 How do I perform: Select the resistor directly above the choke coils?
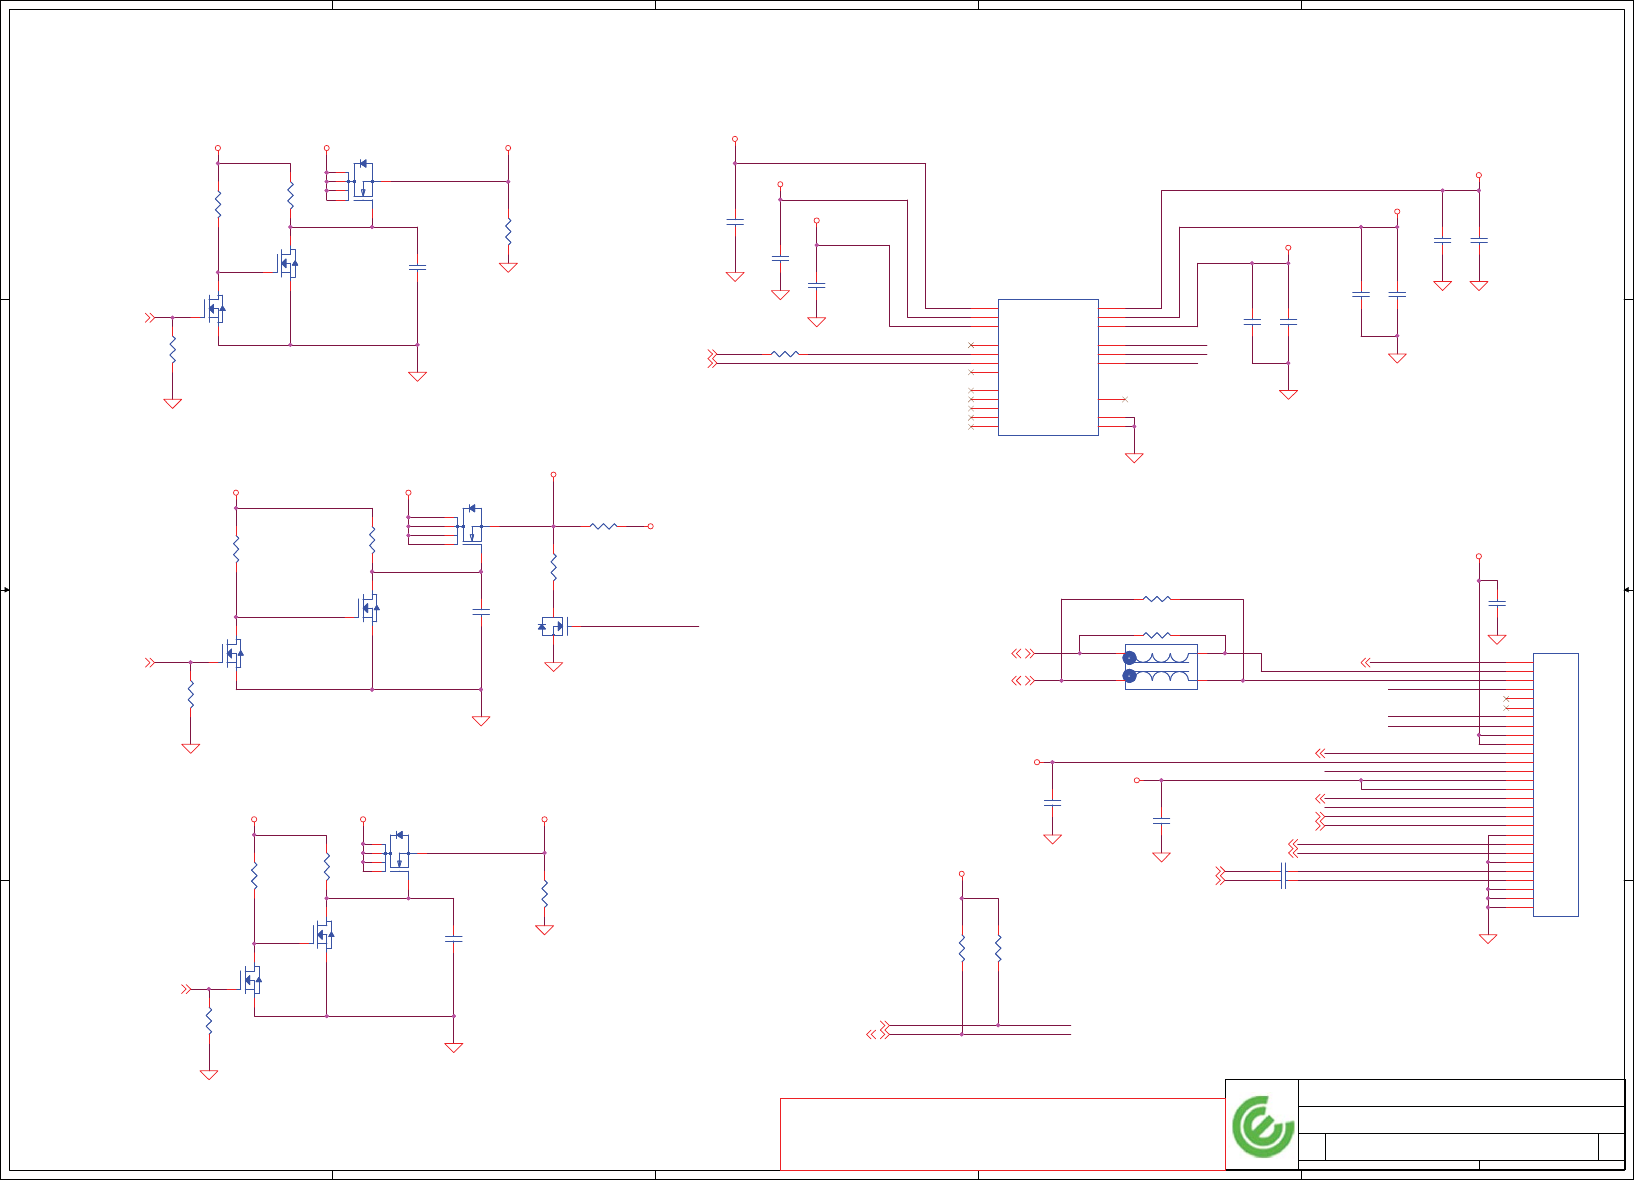tap(1157, 635)
